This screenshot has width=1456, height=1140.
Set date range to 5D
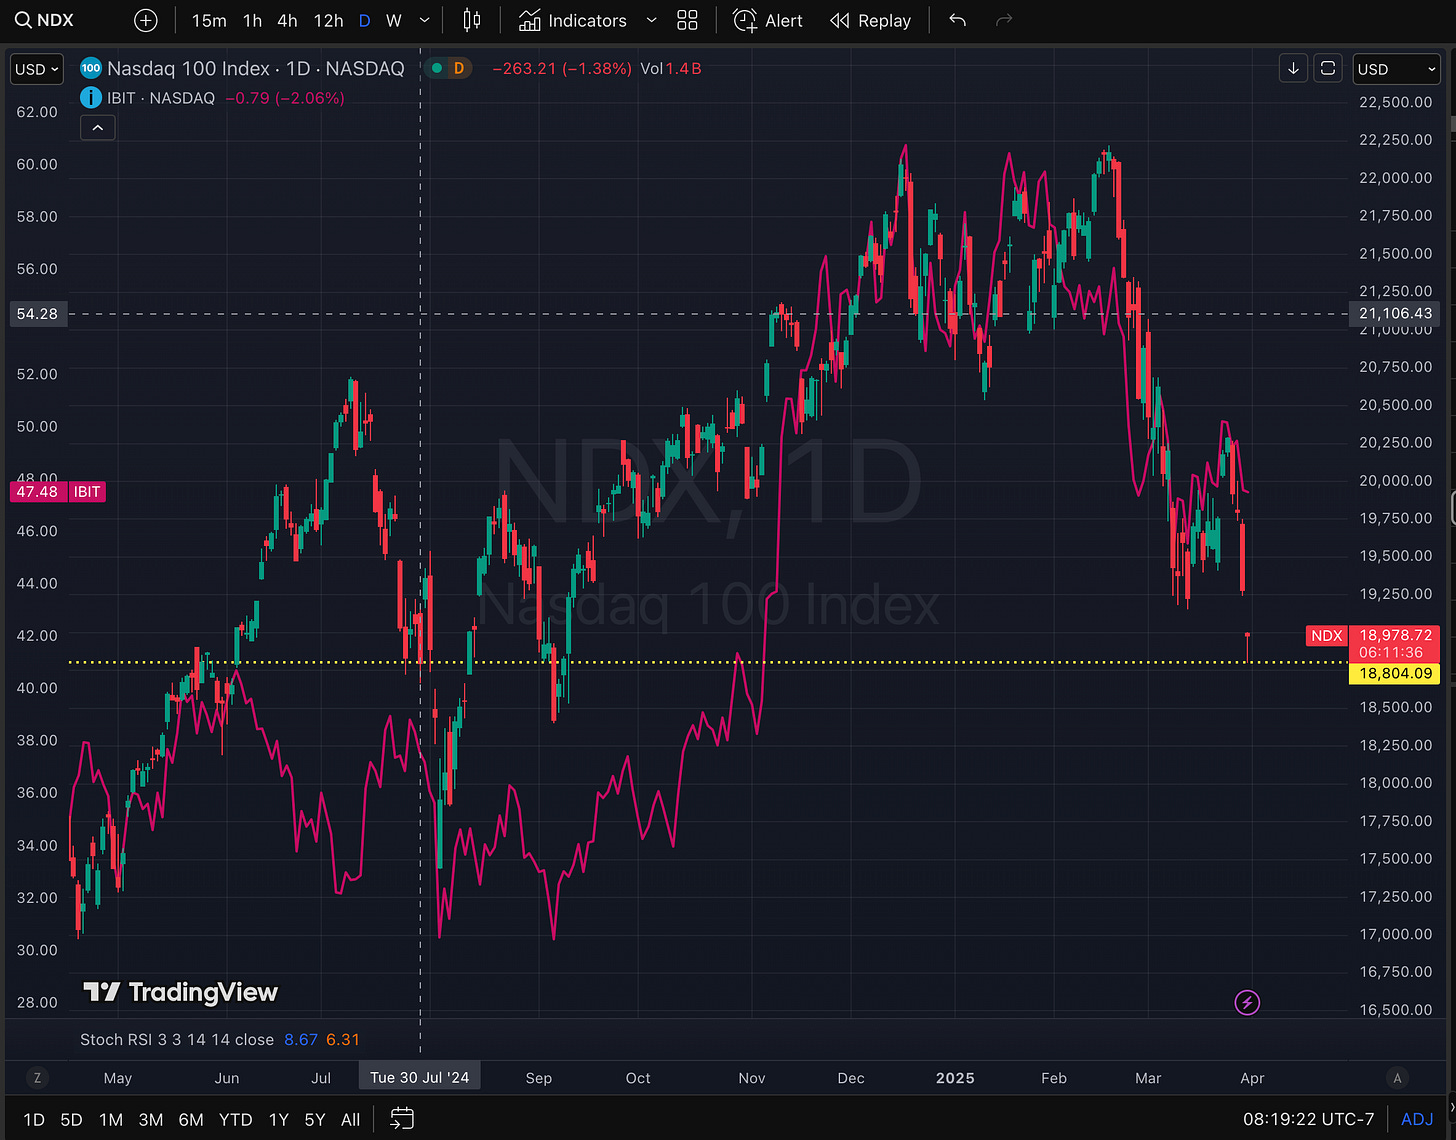tap(71, 1119)
